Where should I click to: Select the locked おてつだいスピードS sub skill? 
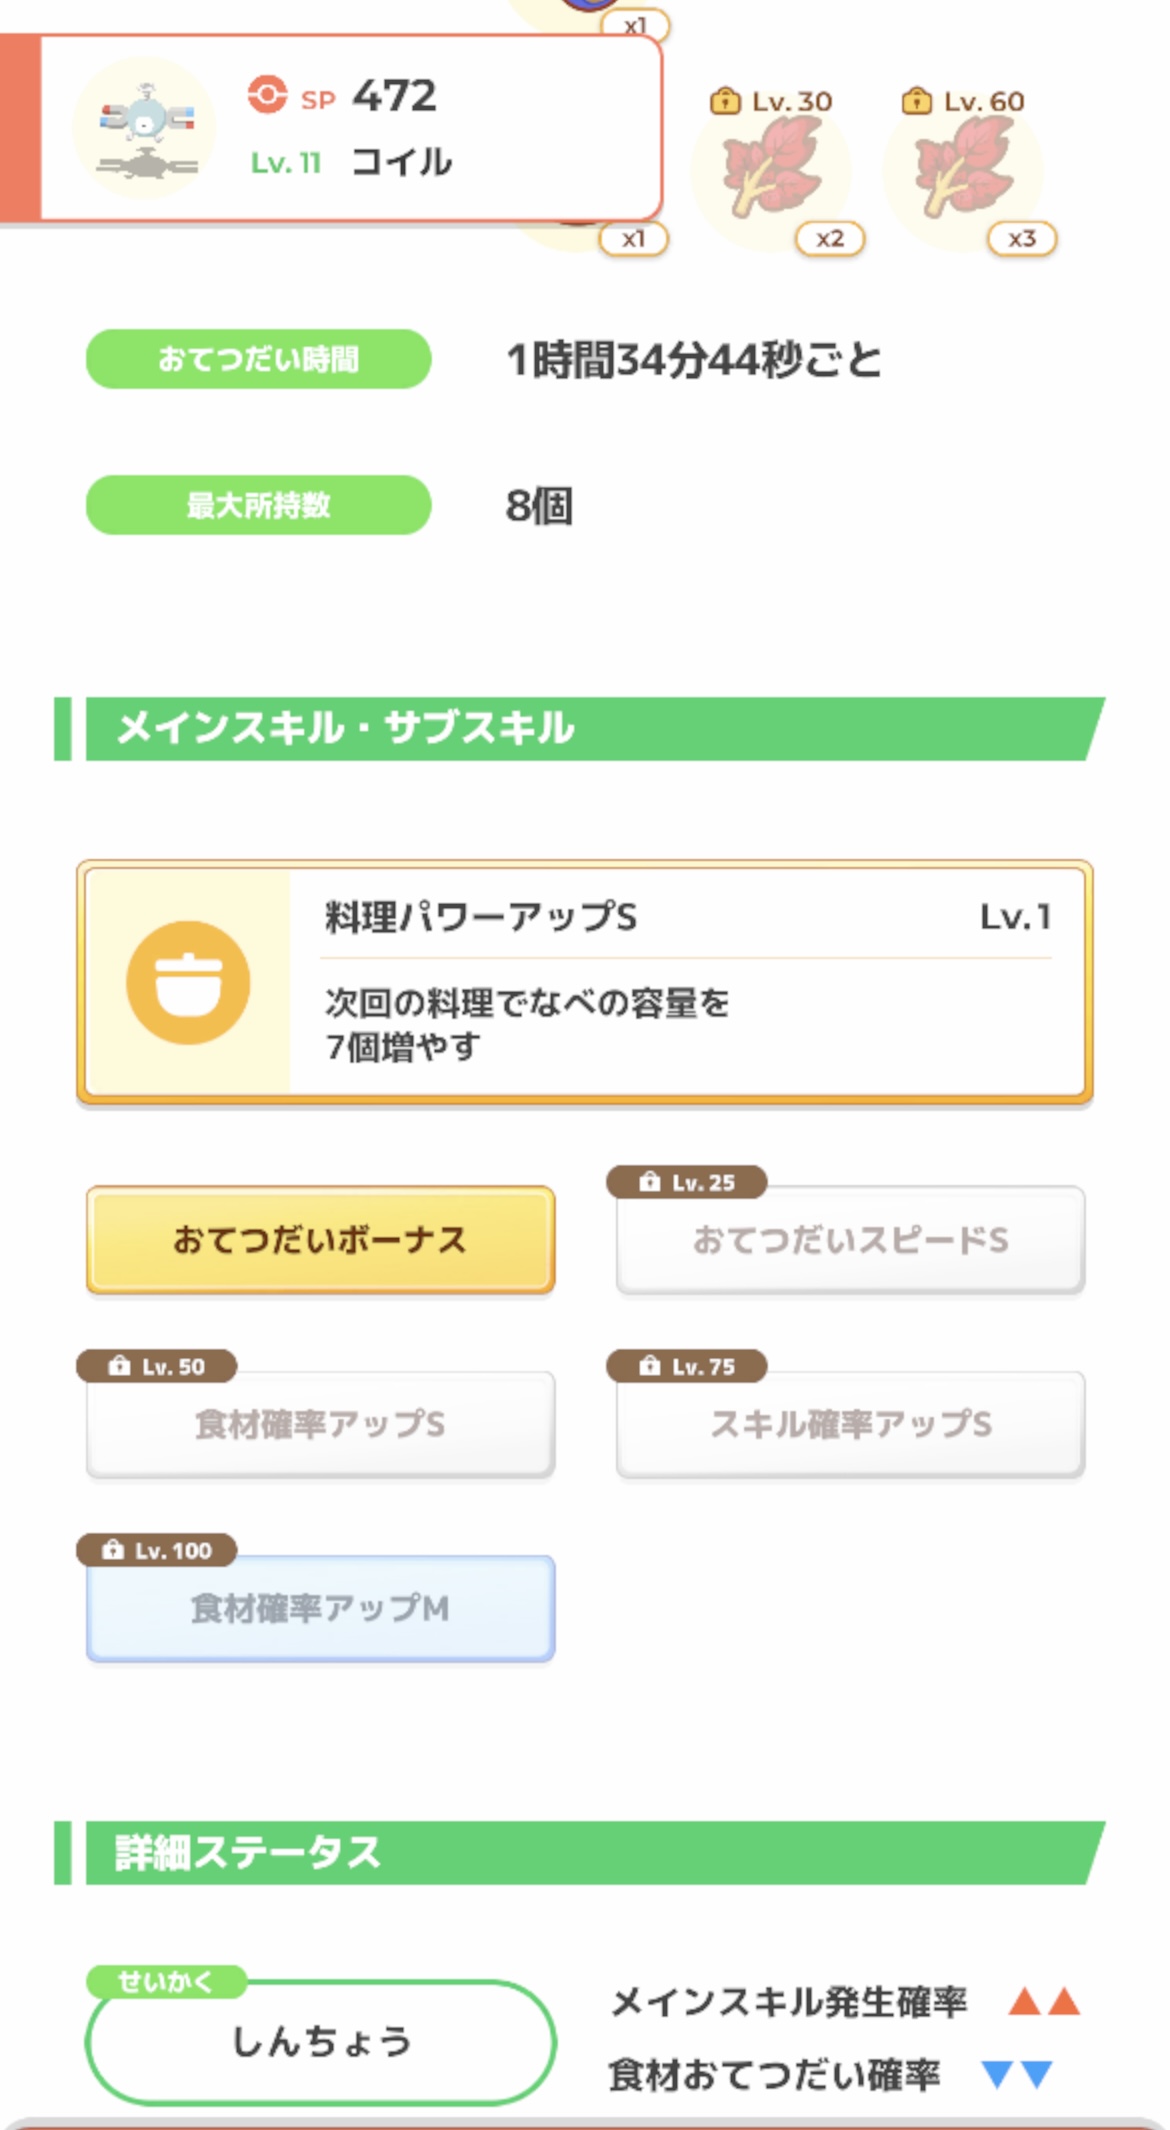850,1240
